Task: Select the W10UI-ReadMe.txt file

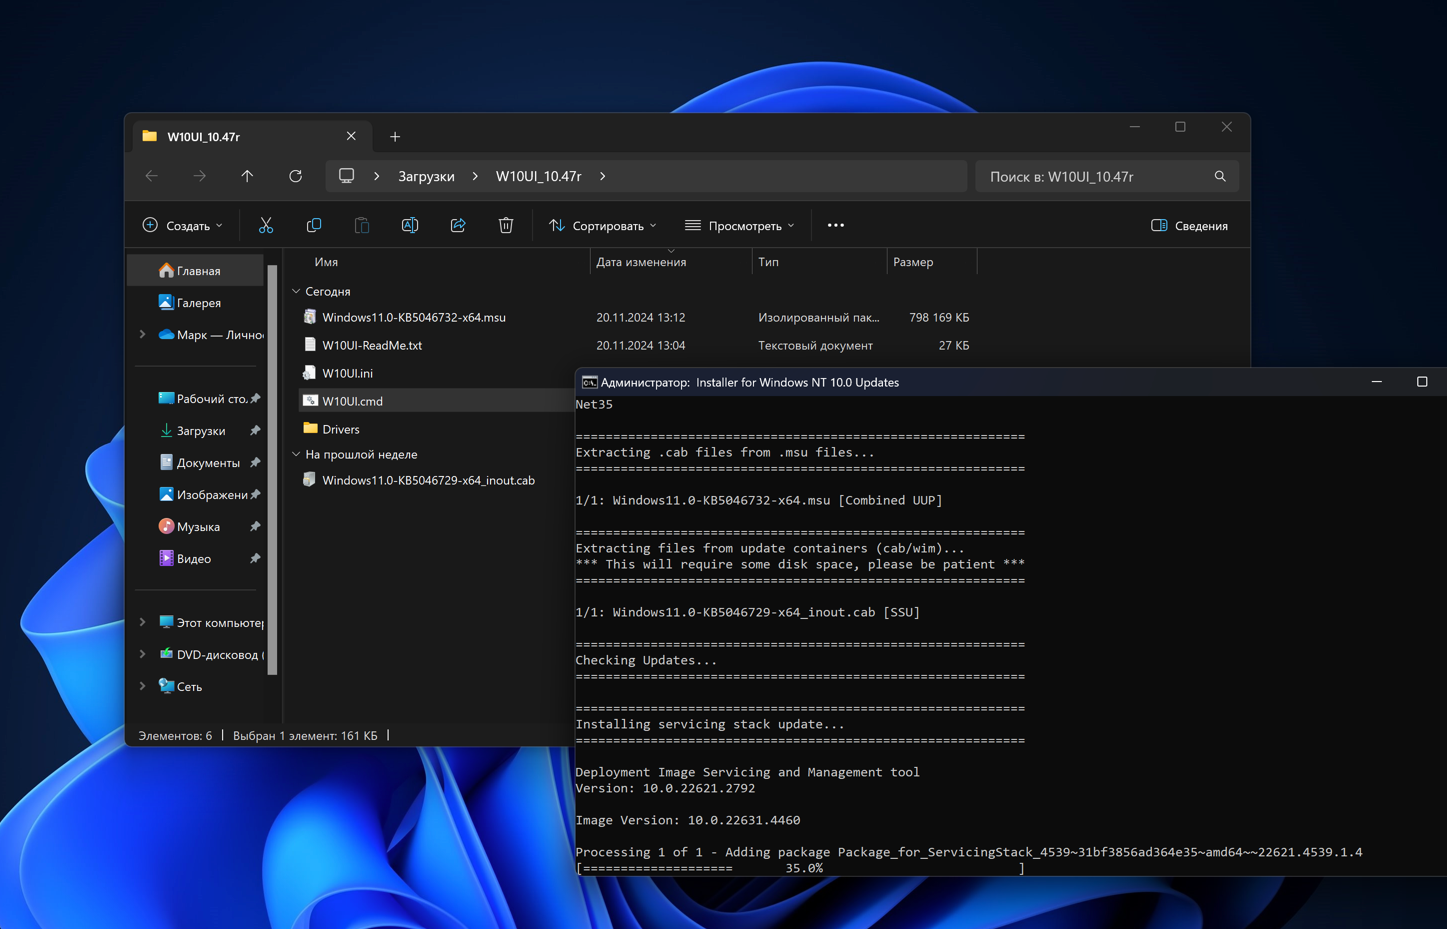Action: point(372,346)
